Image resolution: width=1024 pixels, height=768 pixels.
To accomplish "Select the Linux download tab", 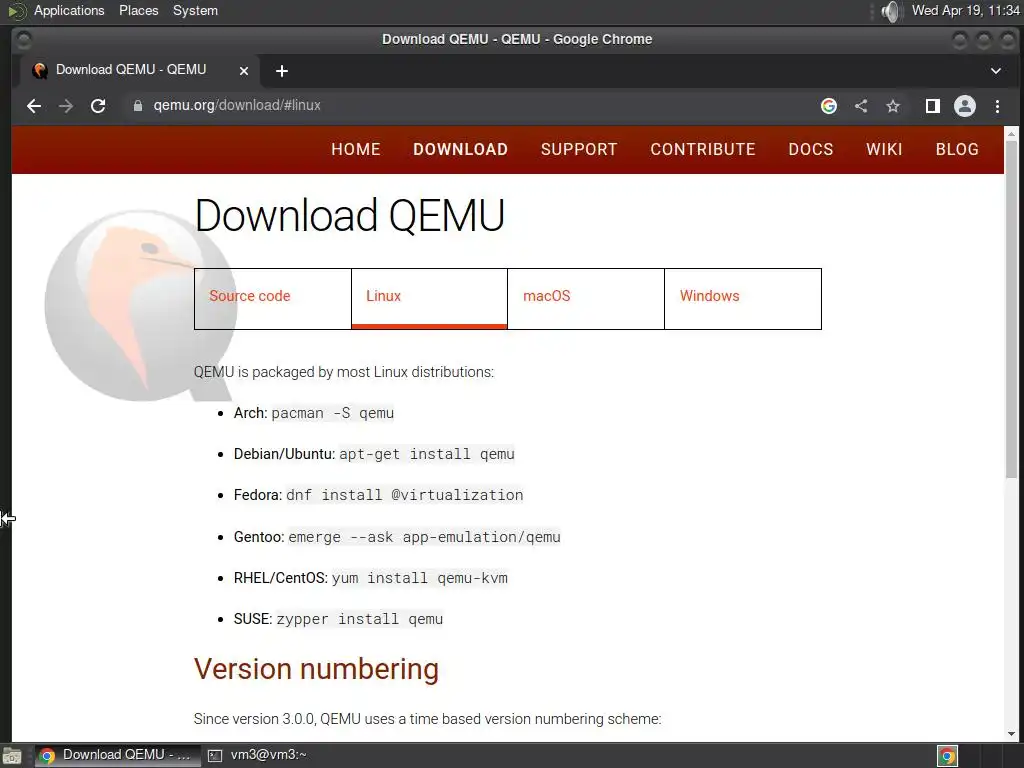I will pyautogui.click(x=429, y=298).
